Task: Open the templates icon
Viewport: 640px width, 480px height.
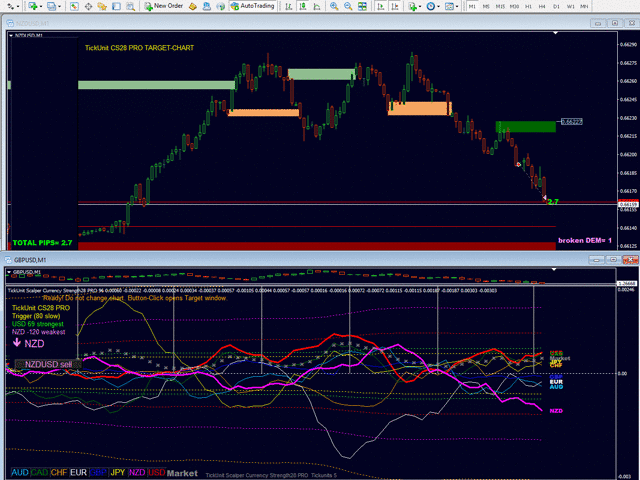Action: click(x=449, y=6)
